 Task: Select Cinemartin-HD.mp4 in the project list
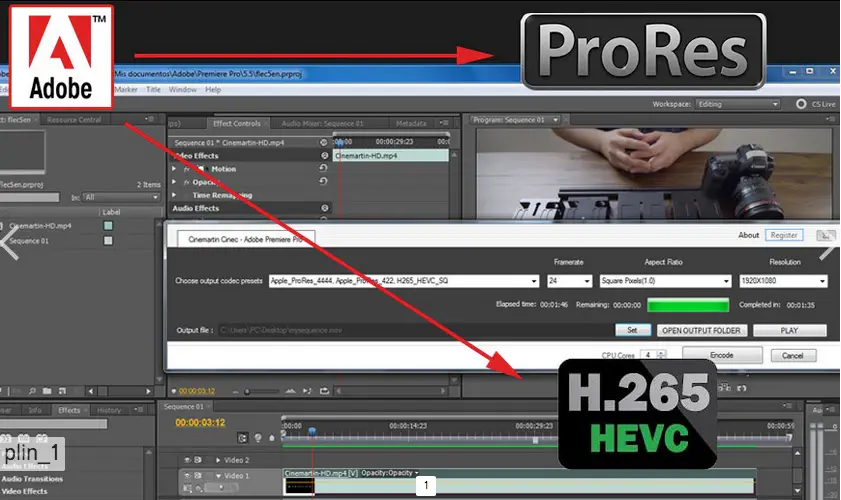(x=40, y=226)
